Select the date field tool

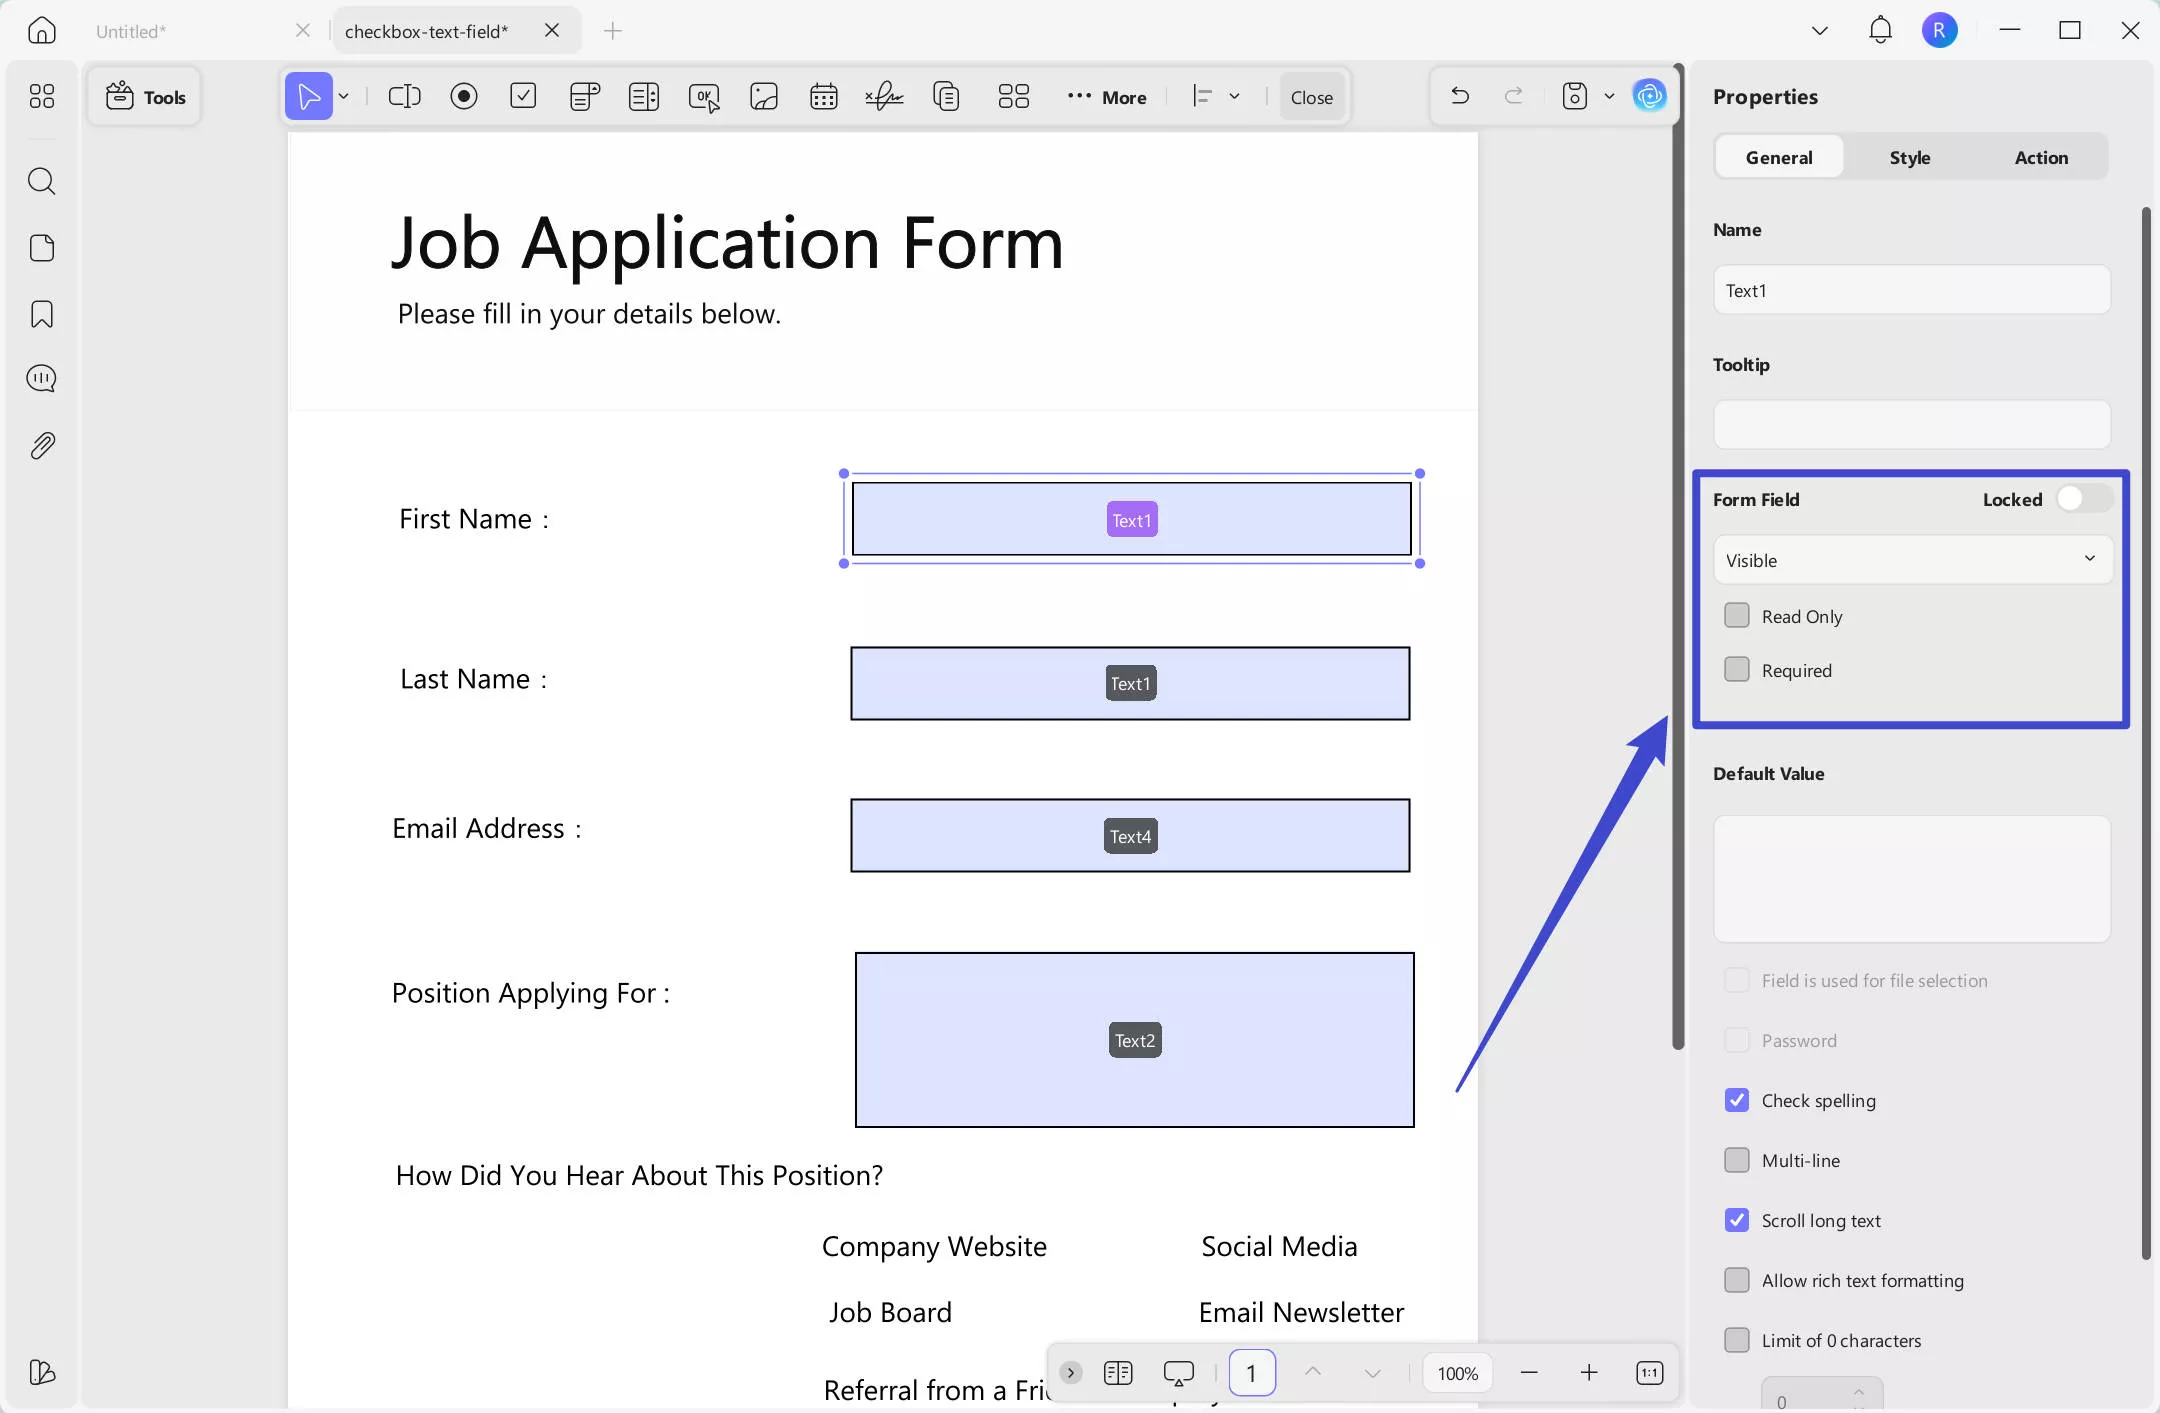pyautogui.click(x=824, y=96)
